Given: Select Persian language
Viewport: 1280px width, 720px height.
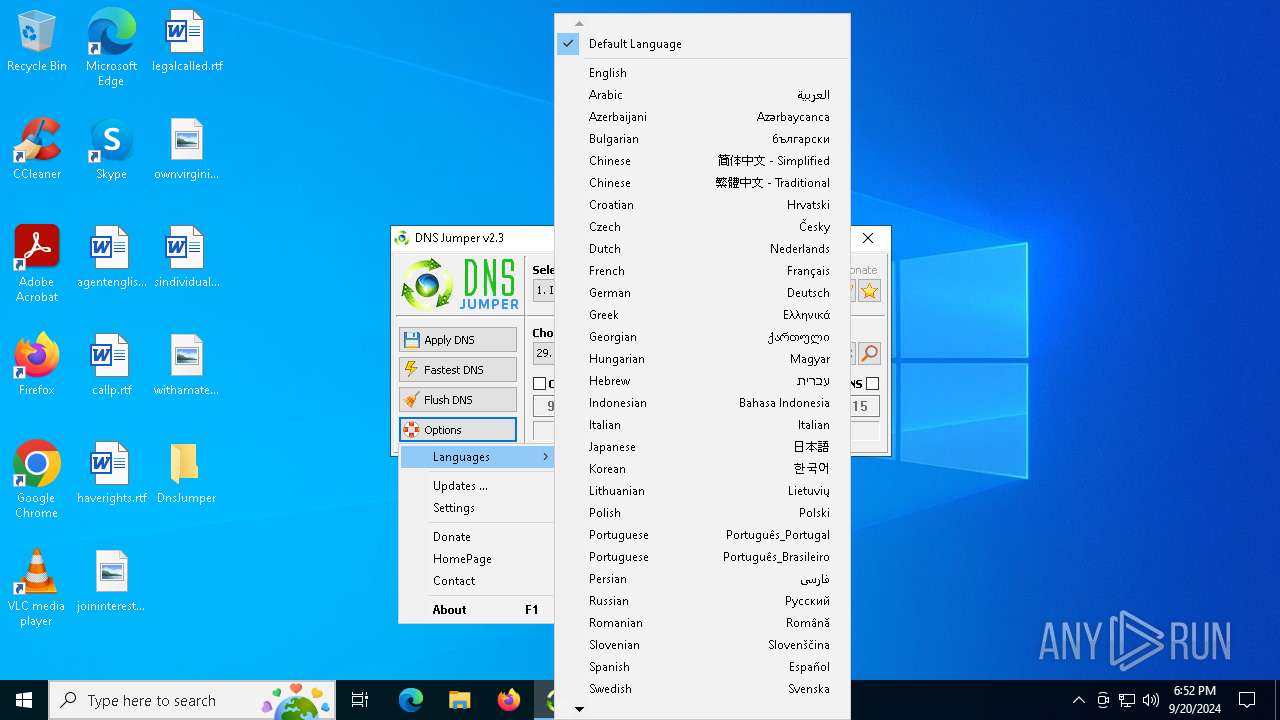Looking at the screenshot, I should coord(702,579).
